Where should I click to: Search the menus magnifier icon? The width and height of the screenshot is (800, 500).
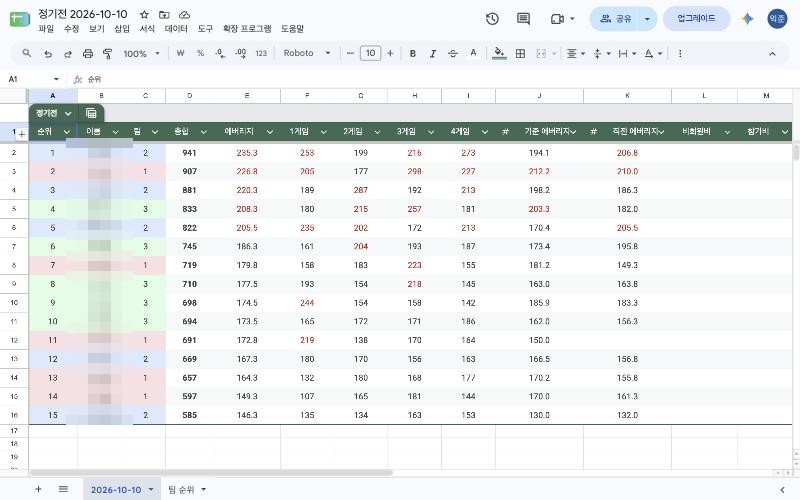[x=27, y=53]
